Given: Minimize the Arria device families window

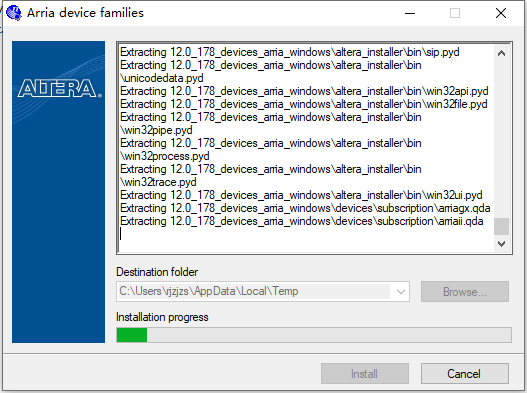Looking at the screenshot, I should pyautogui.click(x=410, y=13).
